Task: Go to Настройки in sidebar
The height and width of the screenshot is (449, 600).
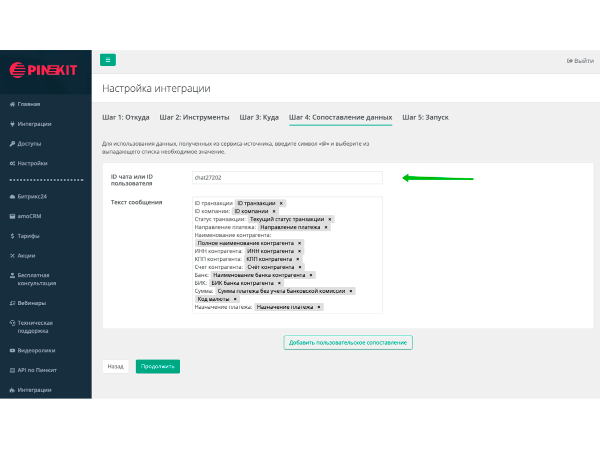Action: [32, 162]
